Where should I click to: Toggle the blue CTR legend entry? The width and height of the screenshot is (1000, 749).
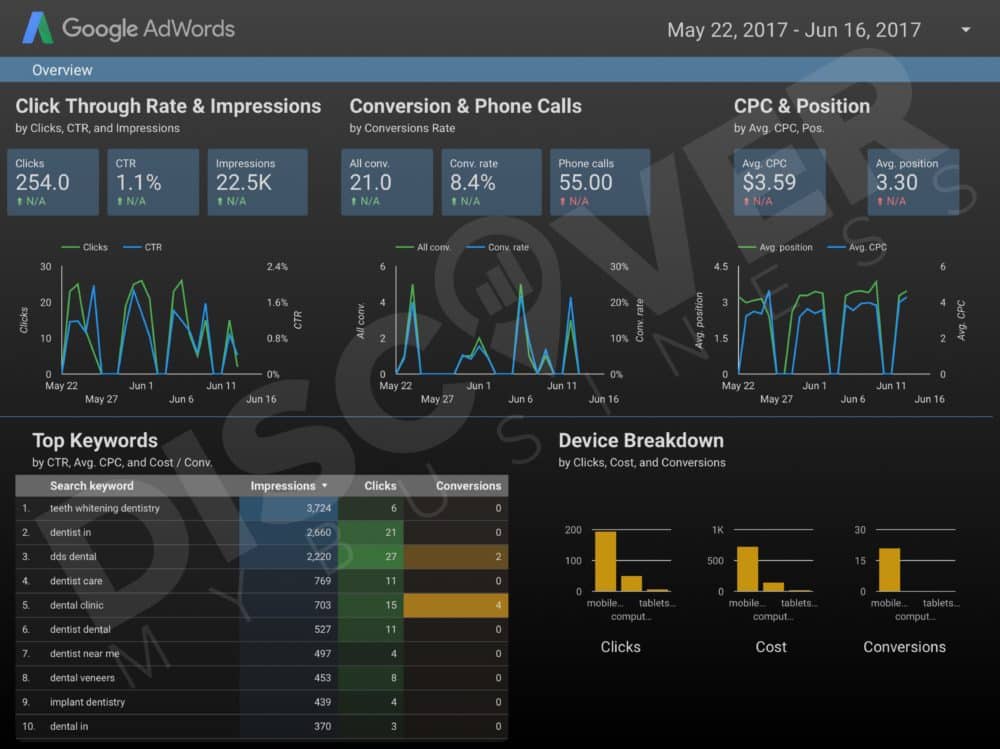click(142, 248)
